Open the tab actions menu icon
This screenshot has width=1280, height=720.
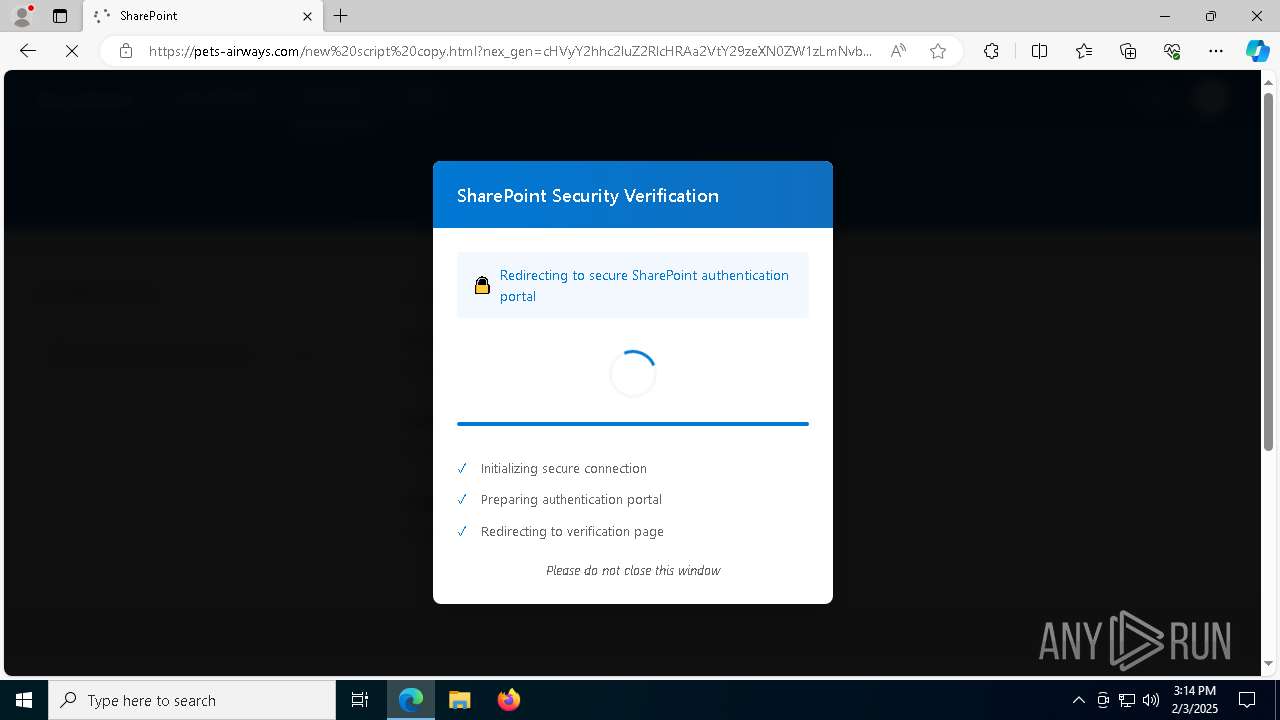tap(60, 16)
